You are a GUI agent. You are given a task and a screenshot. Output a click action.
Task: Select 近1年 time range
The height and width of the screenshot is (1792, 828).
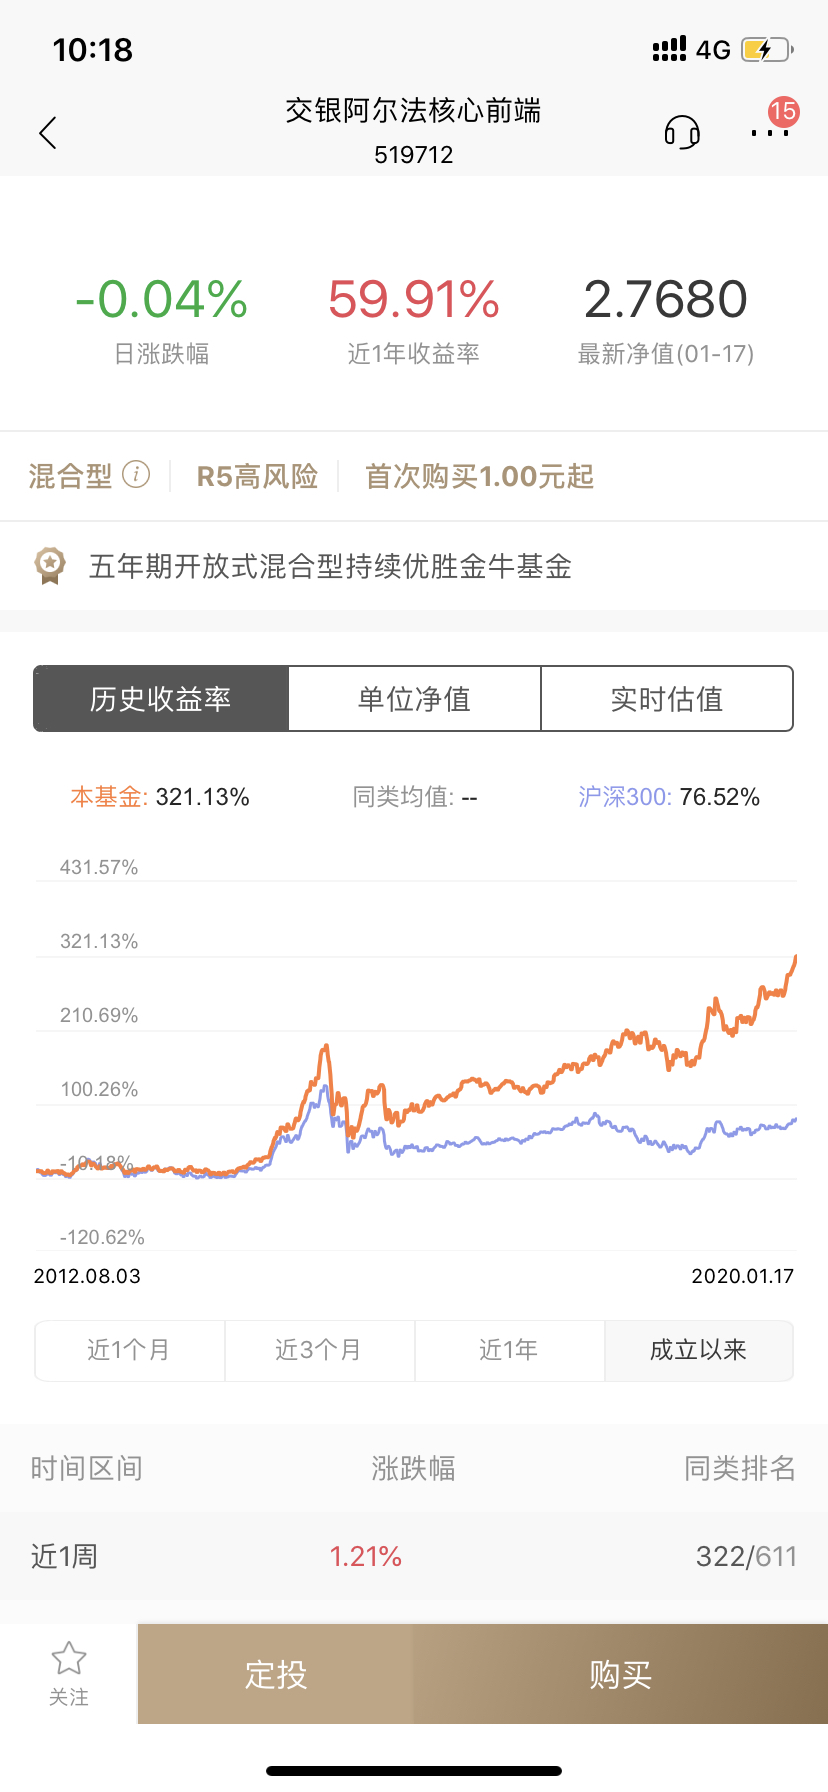tap(509, 1350)
